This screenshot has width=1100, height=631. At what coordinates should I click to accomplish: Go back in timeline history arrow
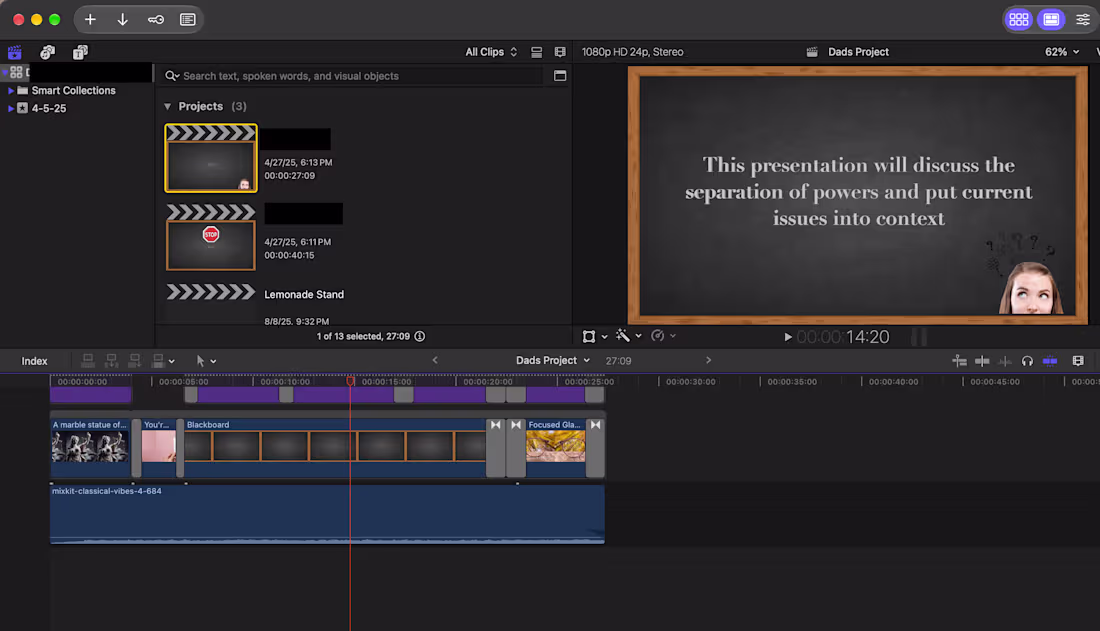(x=435, y=360)
